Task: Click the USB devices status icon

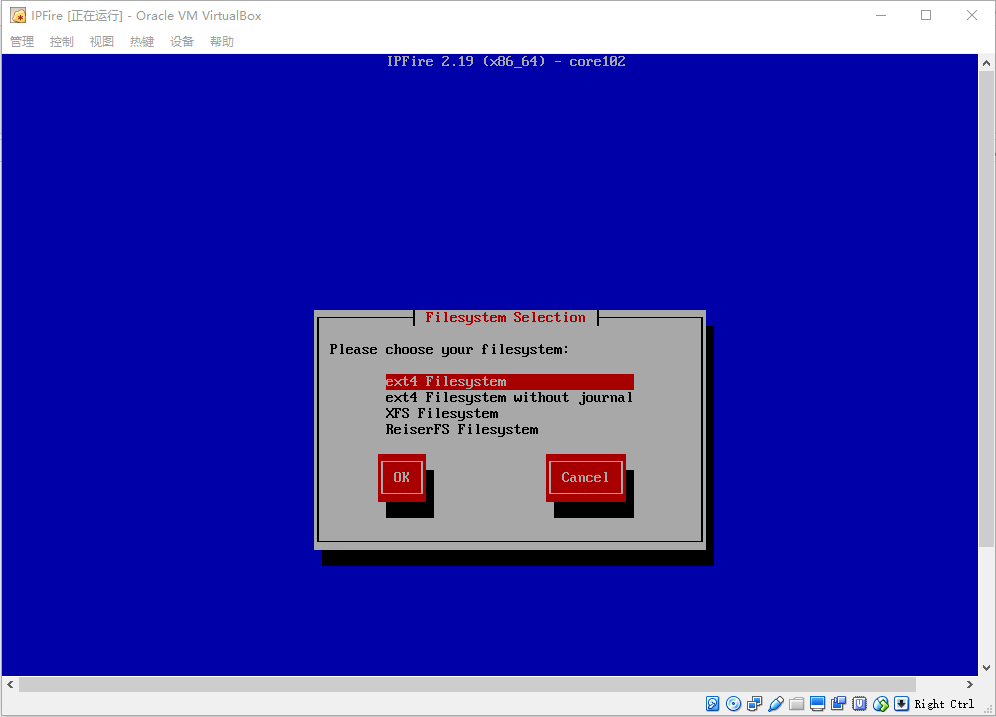Action: (x=776, y=704)
